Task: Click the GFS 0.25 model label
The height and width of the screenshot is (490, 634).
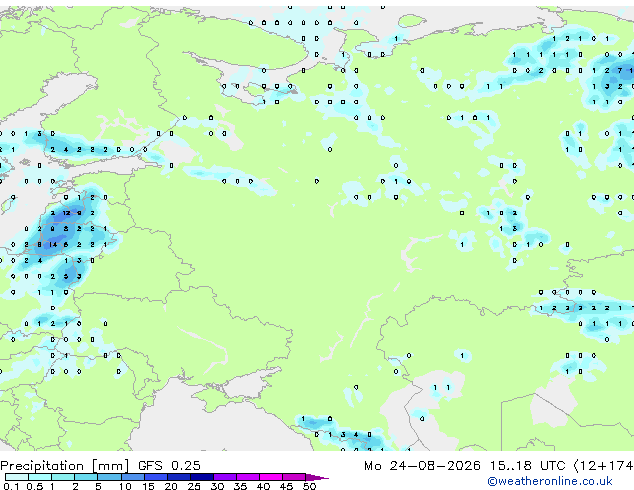Action: pos(169,466)
